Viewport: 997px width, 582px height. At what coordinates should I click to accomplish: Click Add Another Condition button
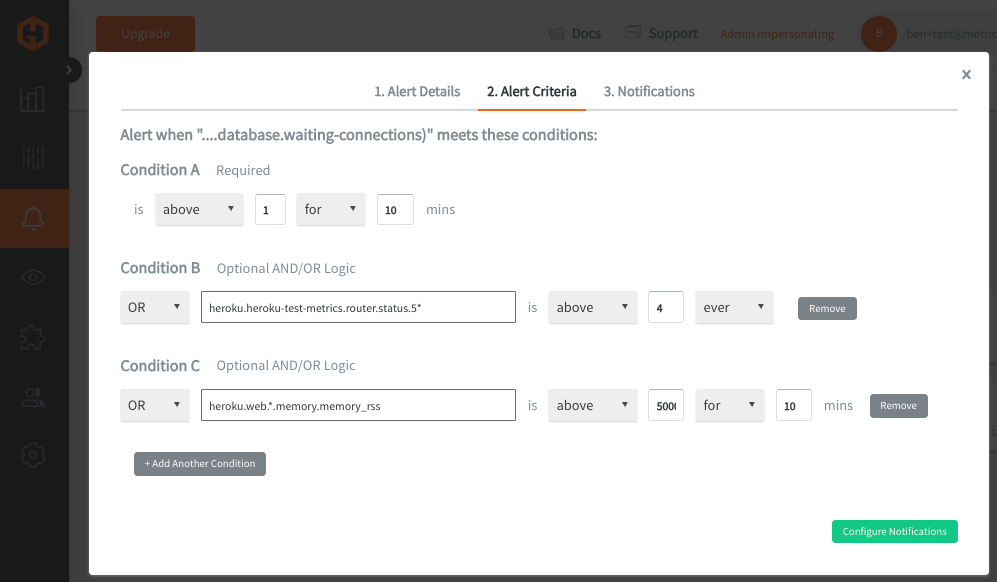(x=200, y=464)
